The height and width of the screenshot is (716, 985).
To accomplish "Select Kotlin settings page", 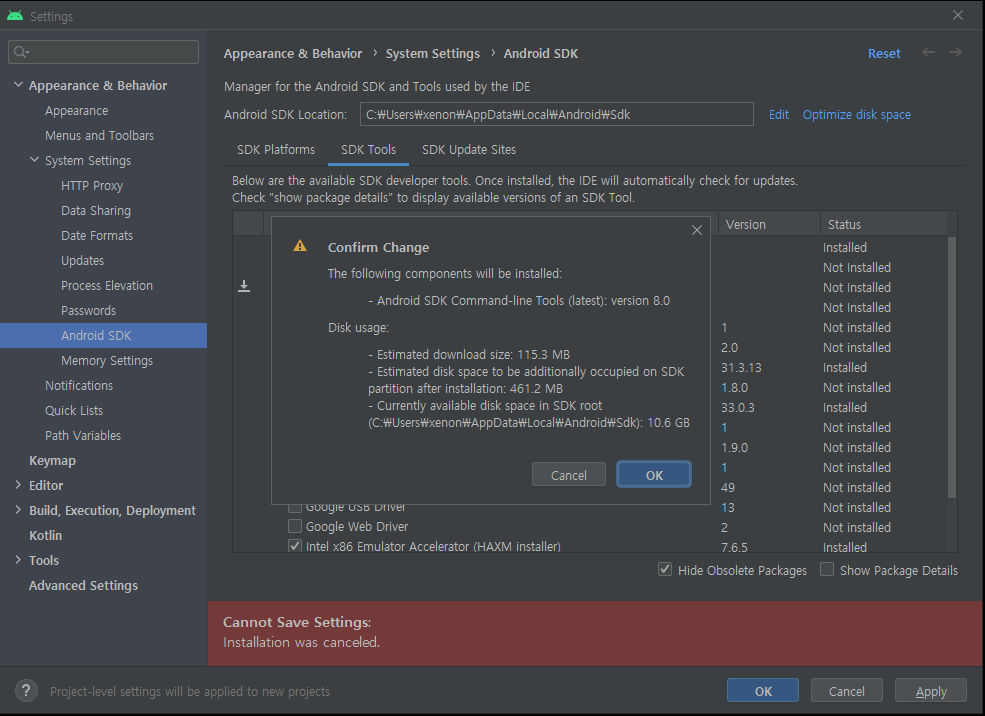I will pyautogui.click(x=45, y=535).
